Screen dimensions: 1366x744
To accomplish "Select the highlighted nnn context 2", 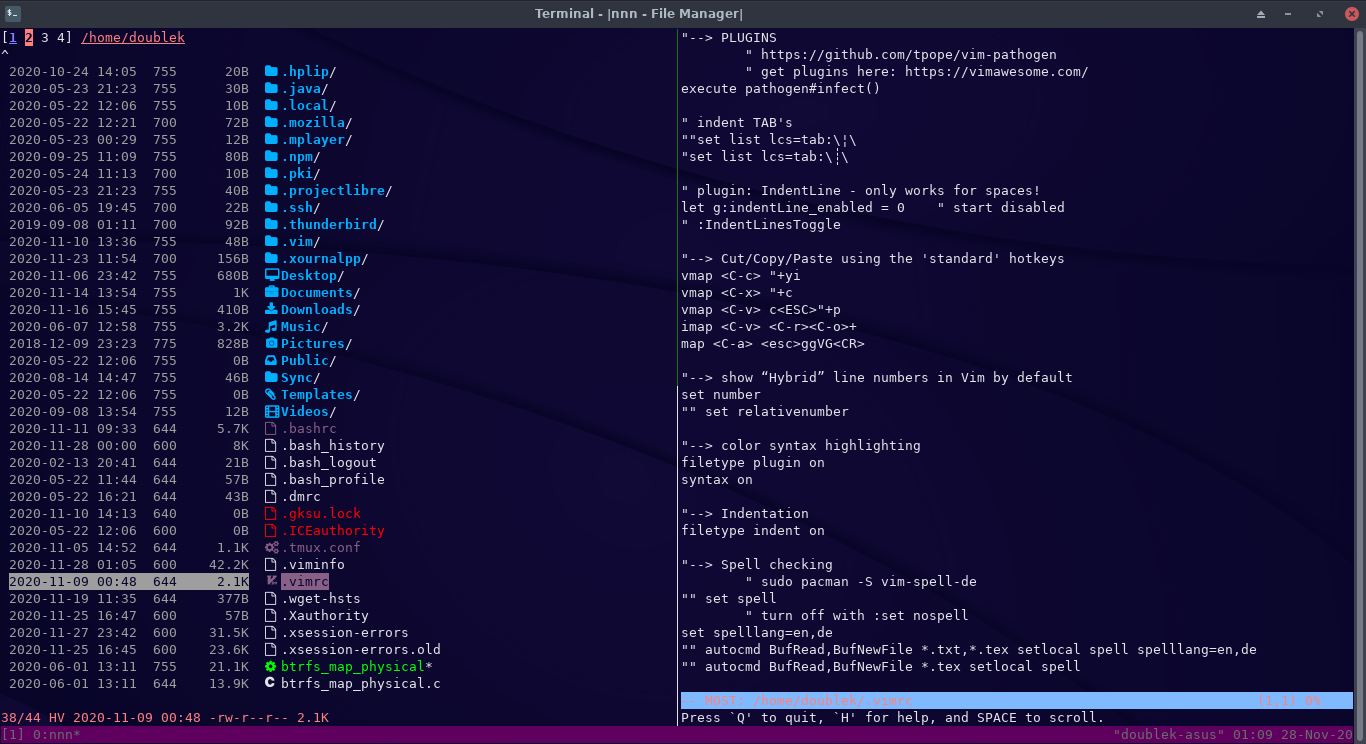I will (x=29, y=38).
